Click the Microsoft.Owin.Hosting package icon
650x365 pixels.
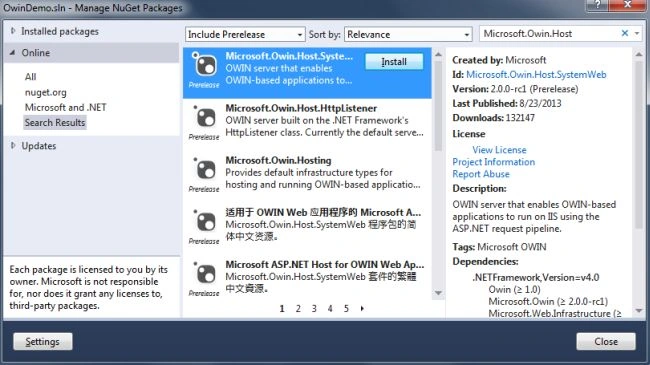click(x=204, y=169)
